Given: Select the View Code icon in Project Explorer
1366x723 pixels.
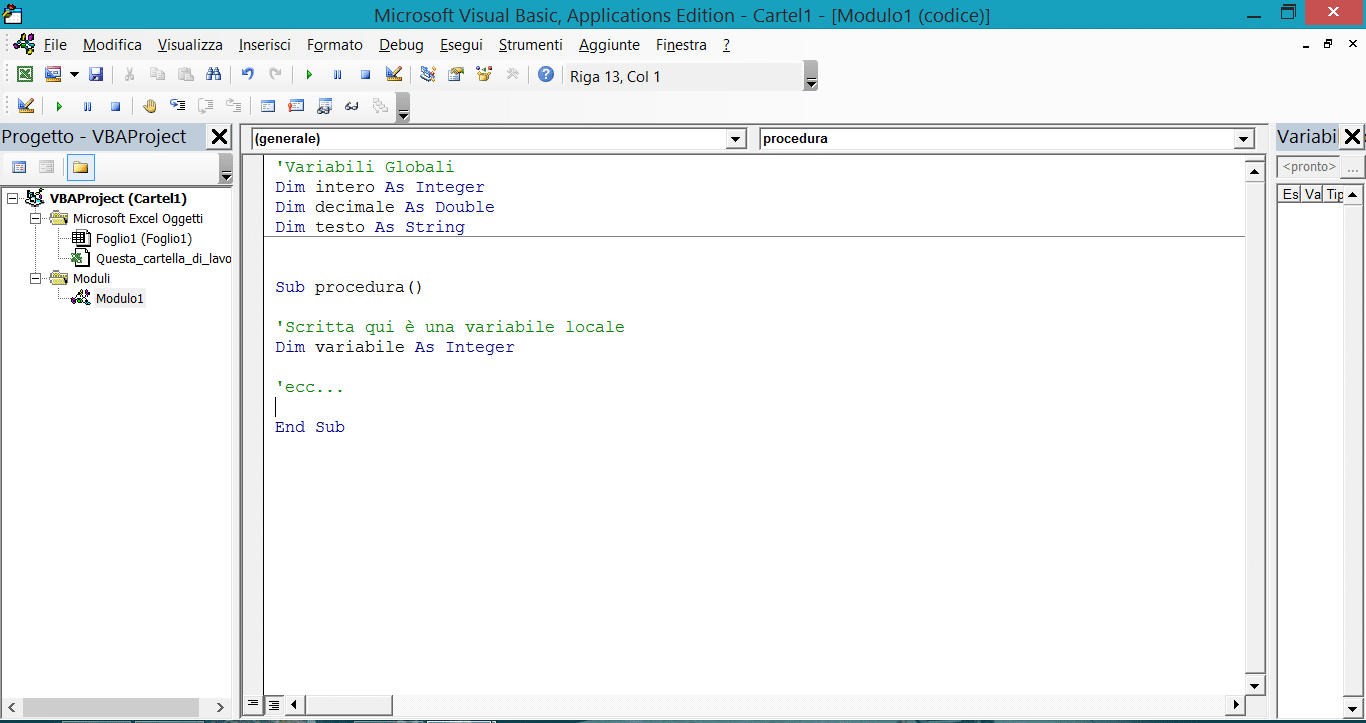Looking at the screenshot, I should 18,166.
